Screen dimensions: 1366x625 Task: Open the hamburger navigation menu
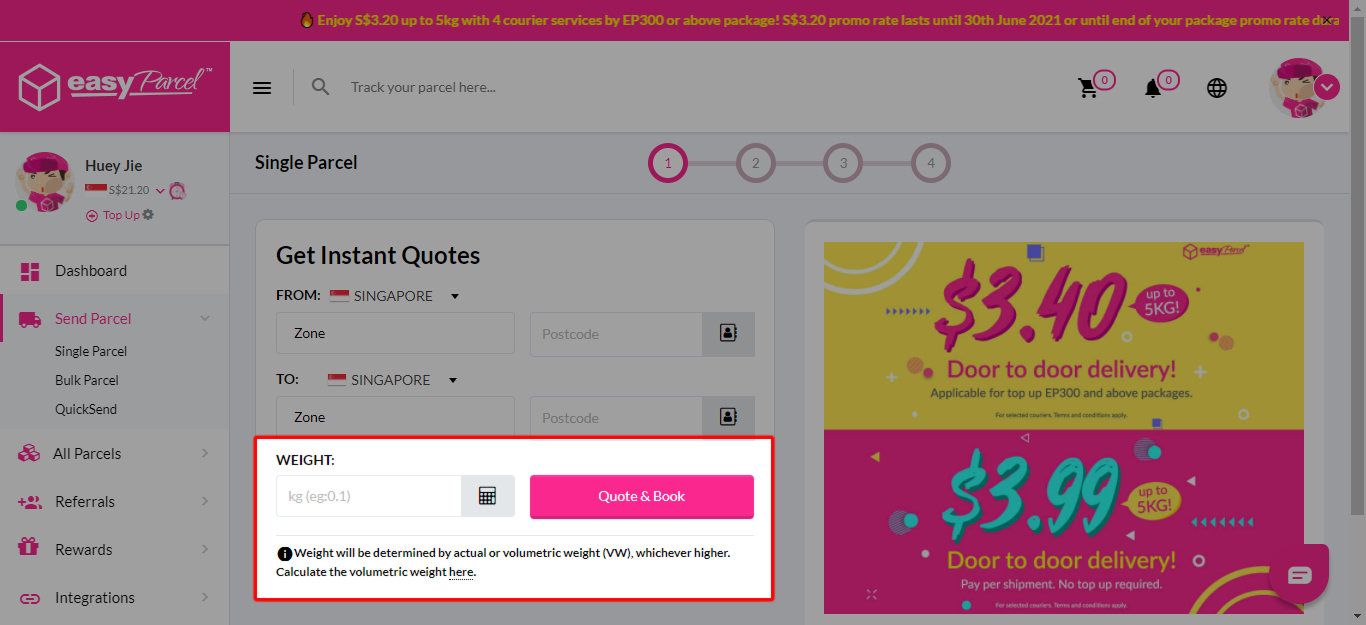point(261,87)
